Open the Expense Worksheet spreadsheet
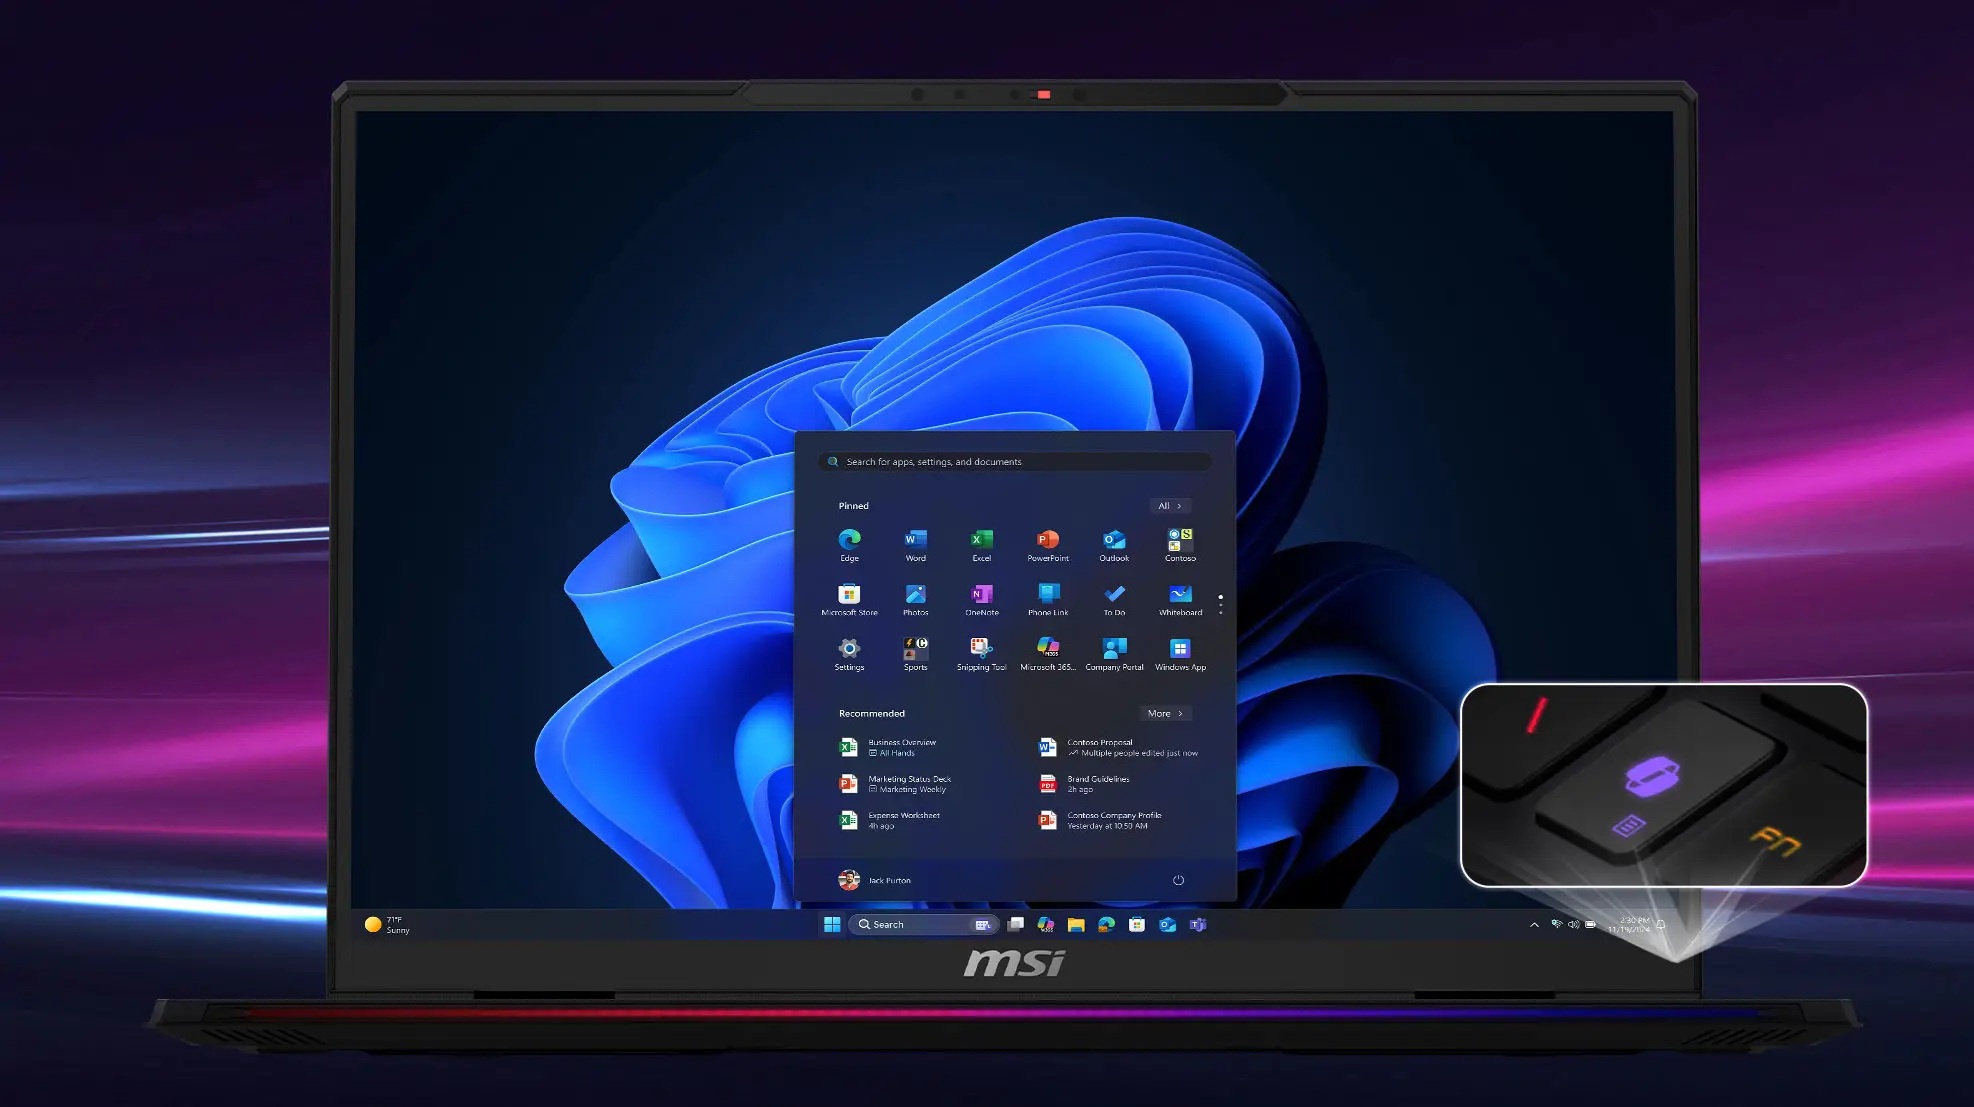This screenshot has height=1107, width=1974. coord(890,820)
